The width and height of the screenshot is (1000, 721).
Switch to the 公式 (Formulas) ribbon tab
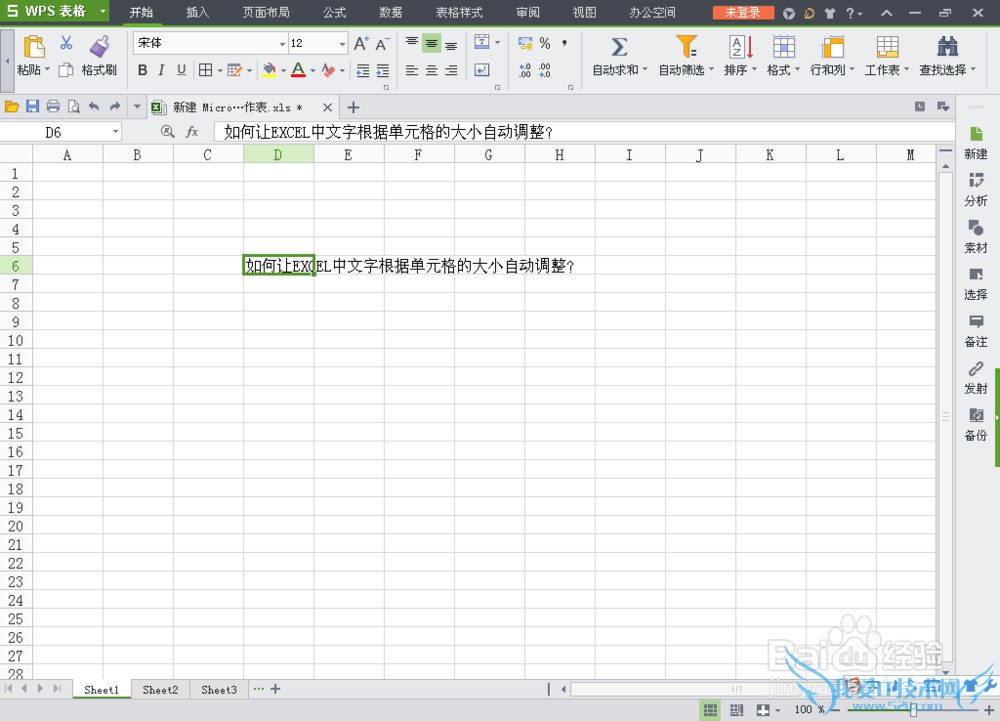[334, 13]
